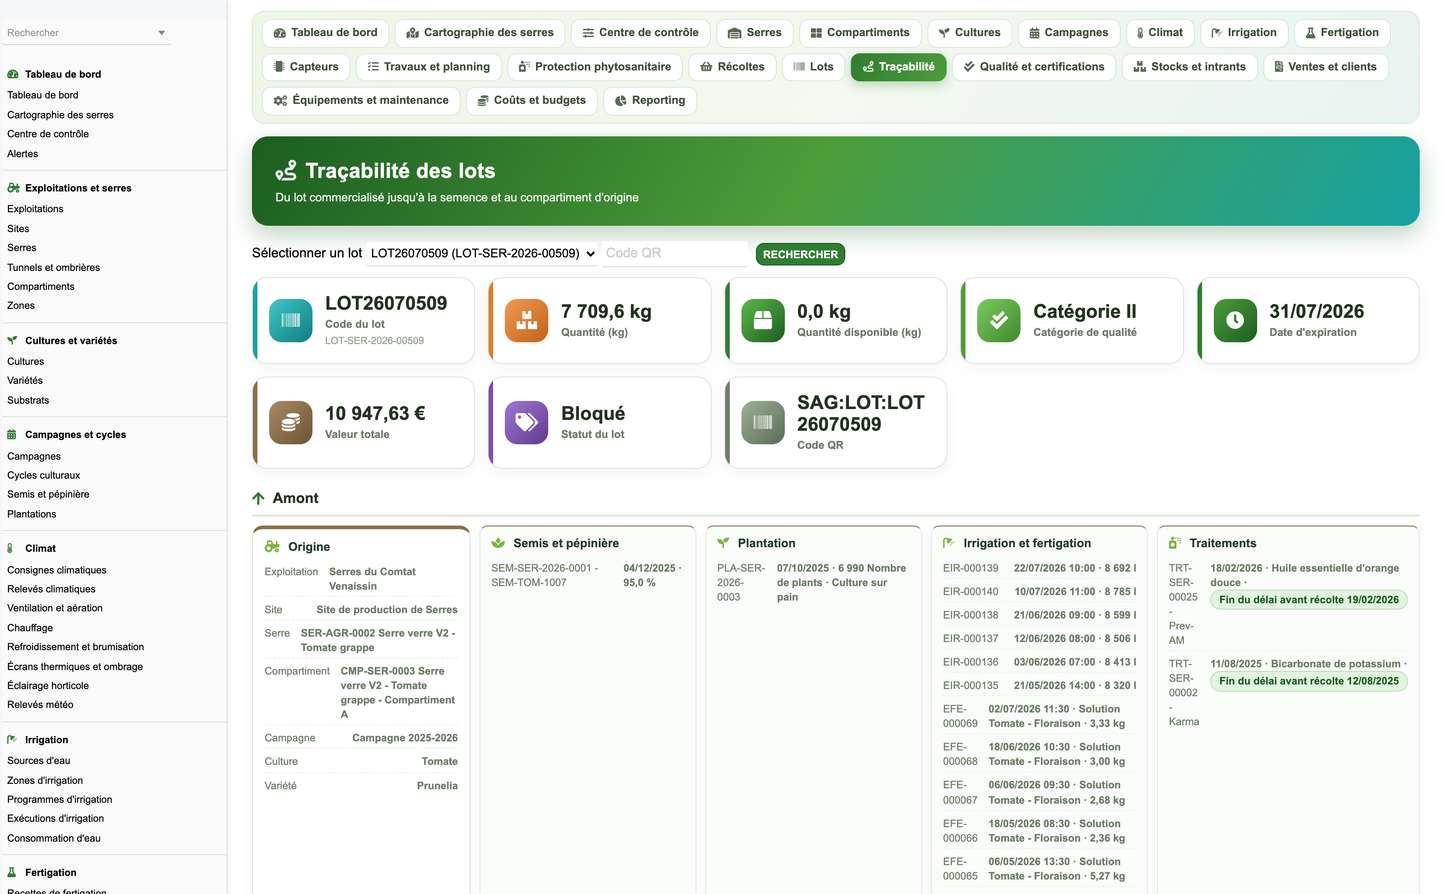1445x894 pixels.
Task: Select the active Traçabilité tab
Action: pos(898,67)
